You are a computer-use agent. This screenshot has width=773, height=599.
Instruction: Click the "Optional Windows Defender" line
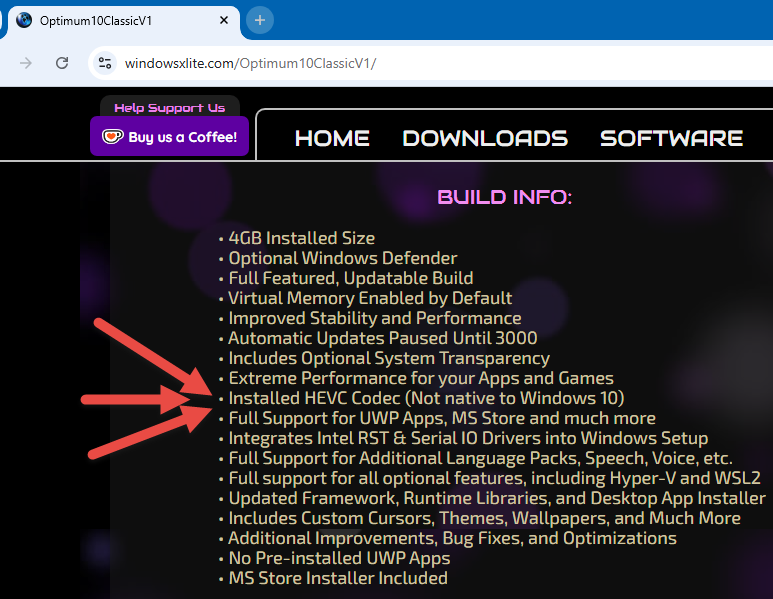pyautogui.click(x=342, y=258)
